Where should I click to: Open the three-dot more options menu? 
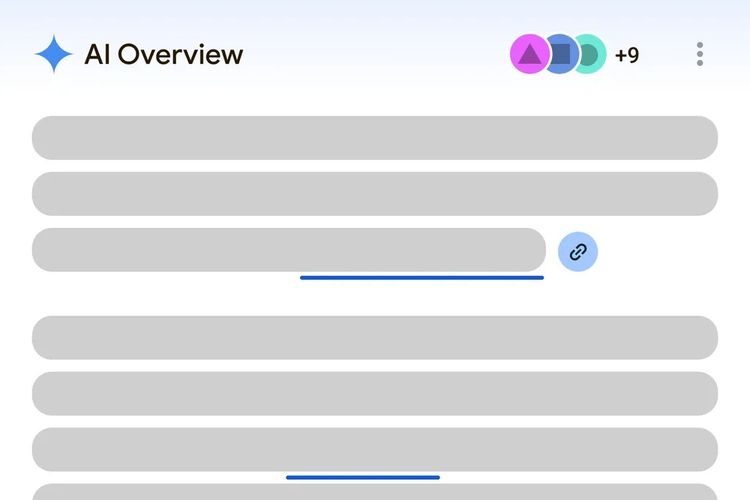[700, 54]
